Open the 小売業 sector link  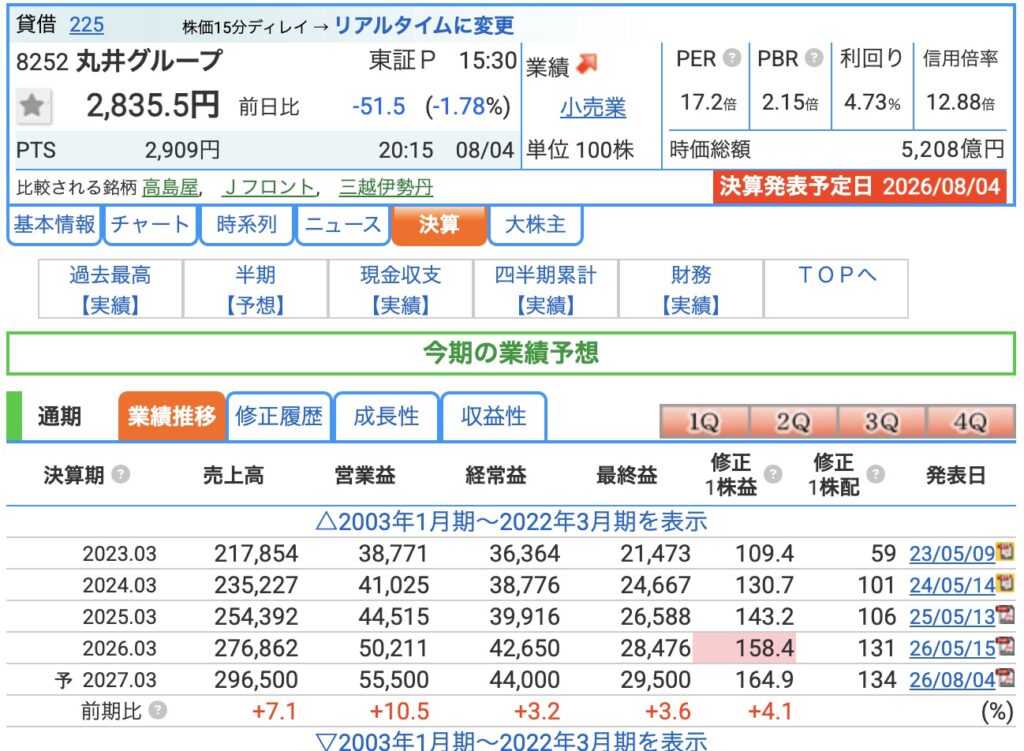pyautogui.click(x=593, y=107)
